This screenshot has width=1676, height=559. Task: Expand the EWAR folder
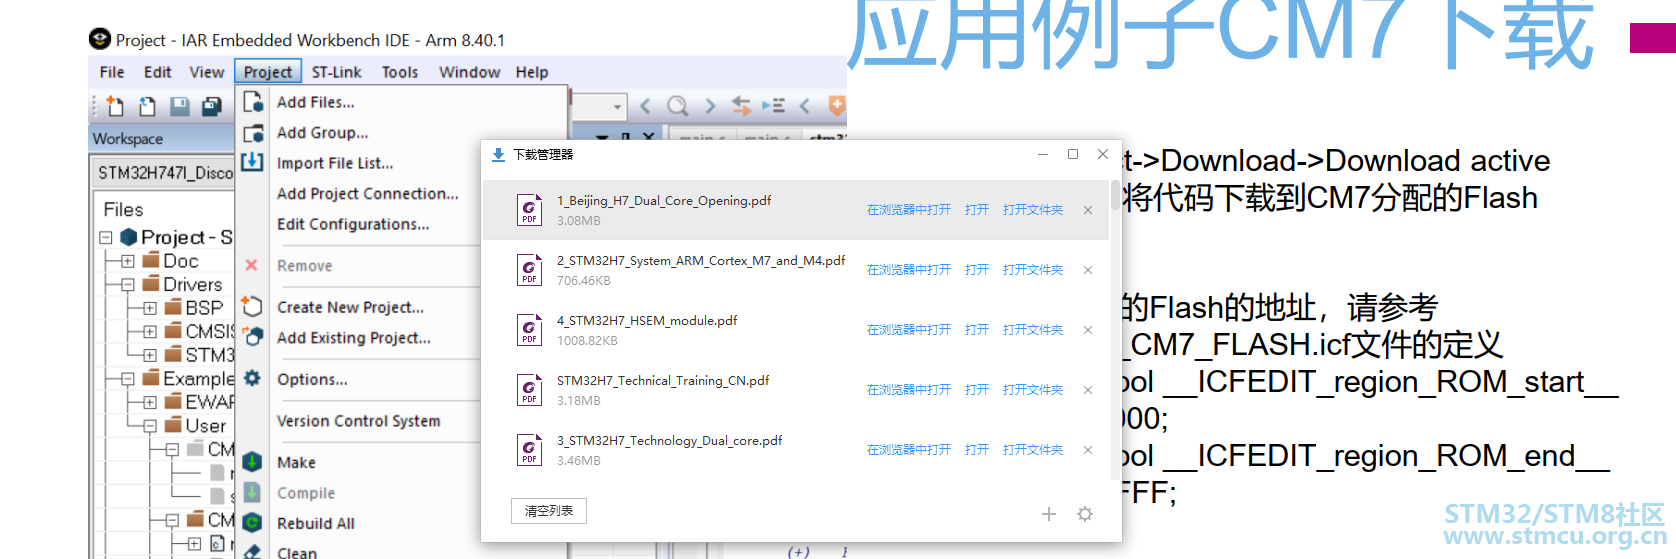[x=150, y=402]
